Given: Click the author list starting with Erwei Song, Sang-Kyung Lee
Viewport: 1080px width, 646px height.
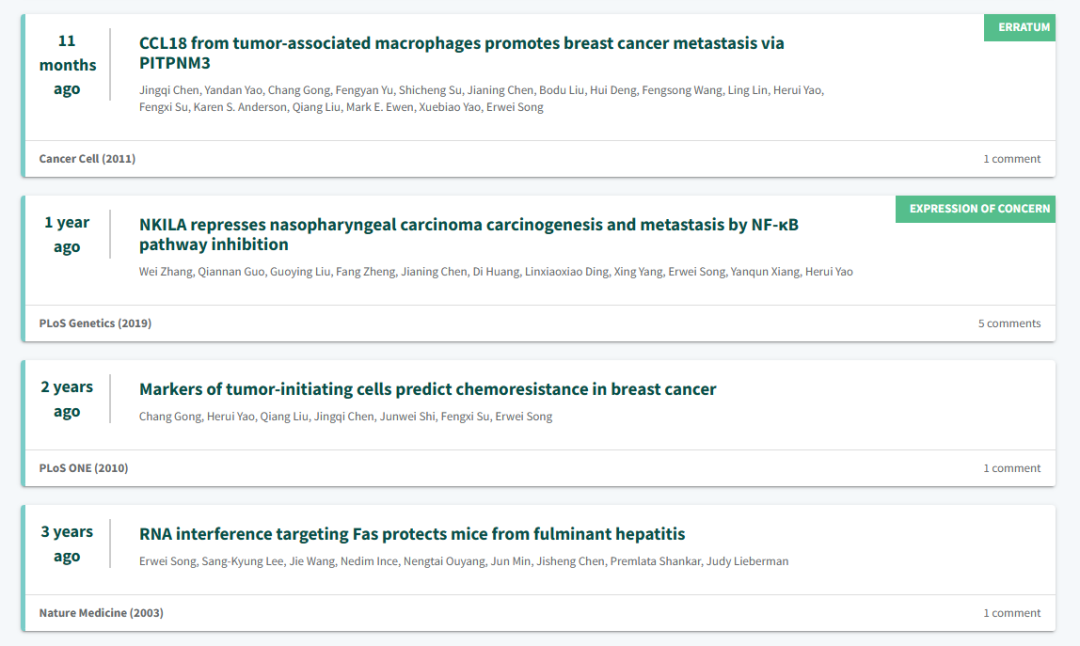Looking at the screenshot, I should pos(464,561).
